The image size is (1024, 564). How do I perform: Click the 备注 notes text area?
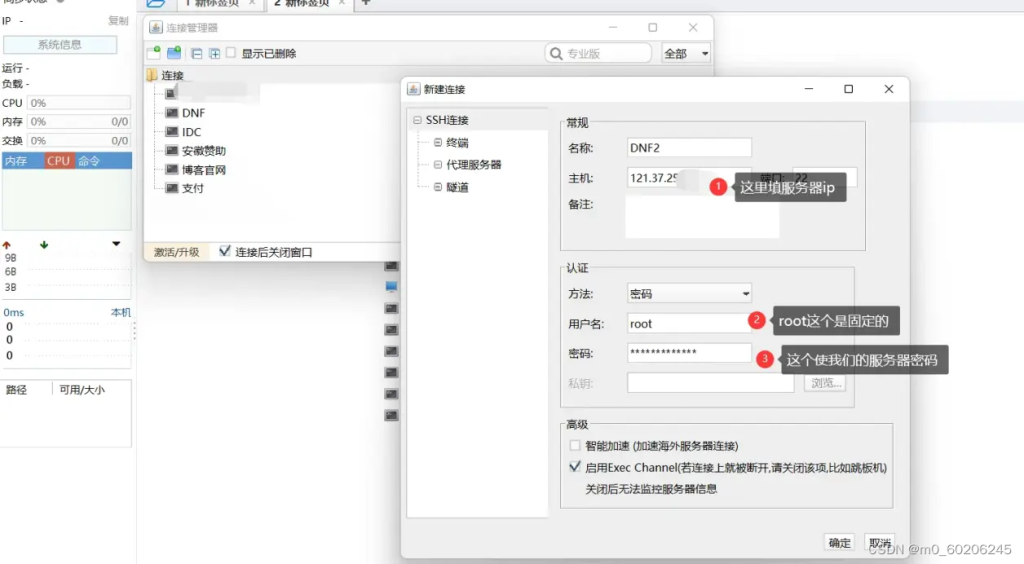coord(702,217)
